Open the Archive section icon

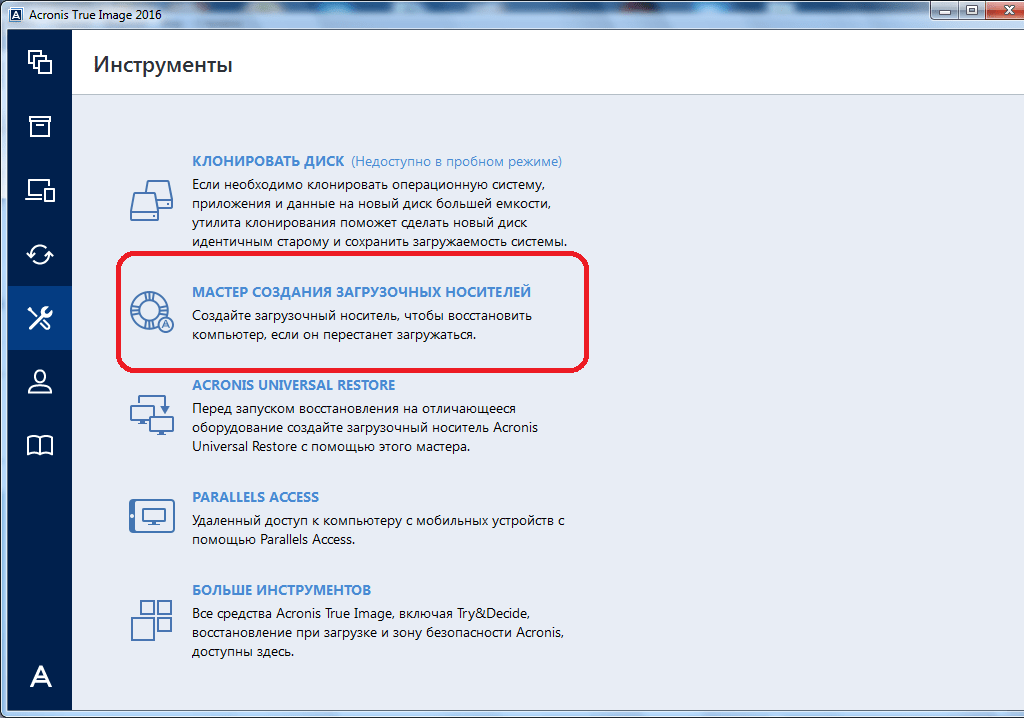point(39,126)
